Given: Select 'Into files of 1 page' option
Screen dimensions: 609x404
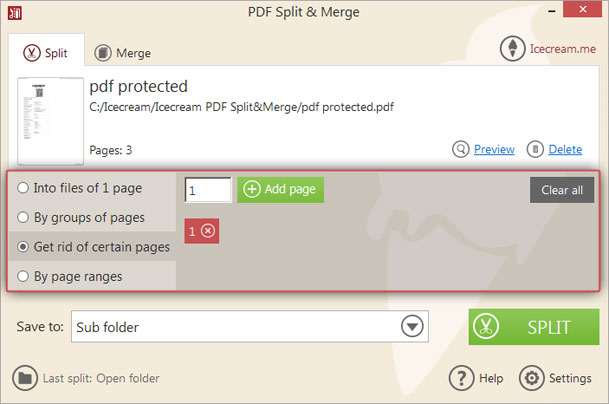Looking at the screenshot, I should point(24,188).
